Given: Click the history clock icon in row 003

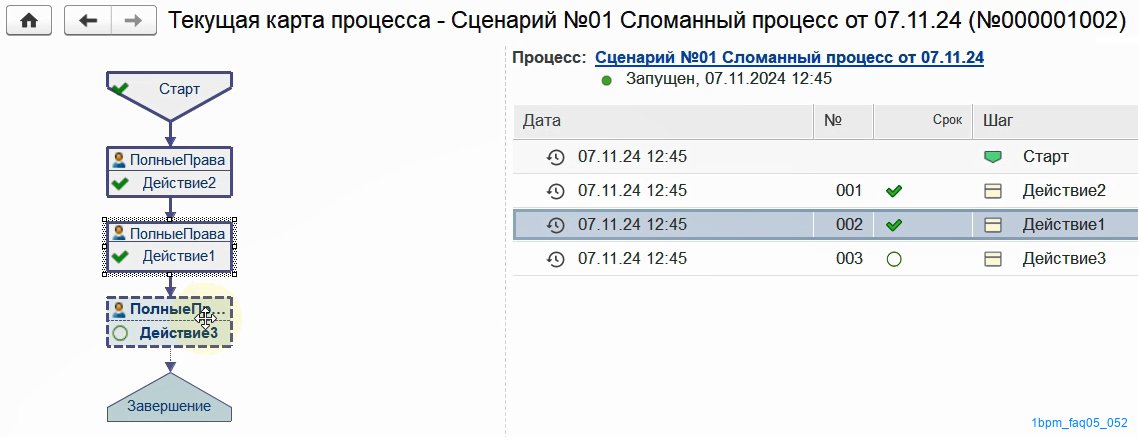Looking at the screenshot, I should click(x=555, y=259).
